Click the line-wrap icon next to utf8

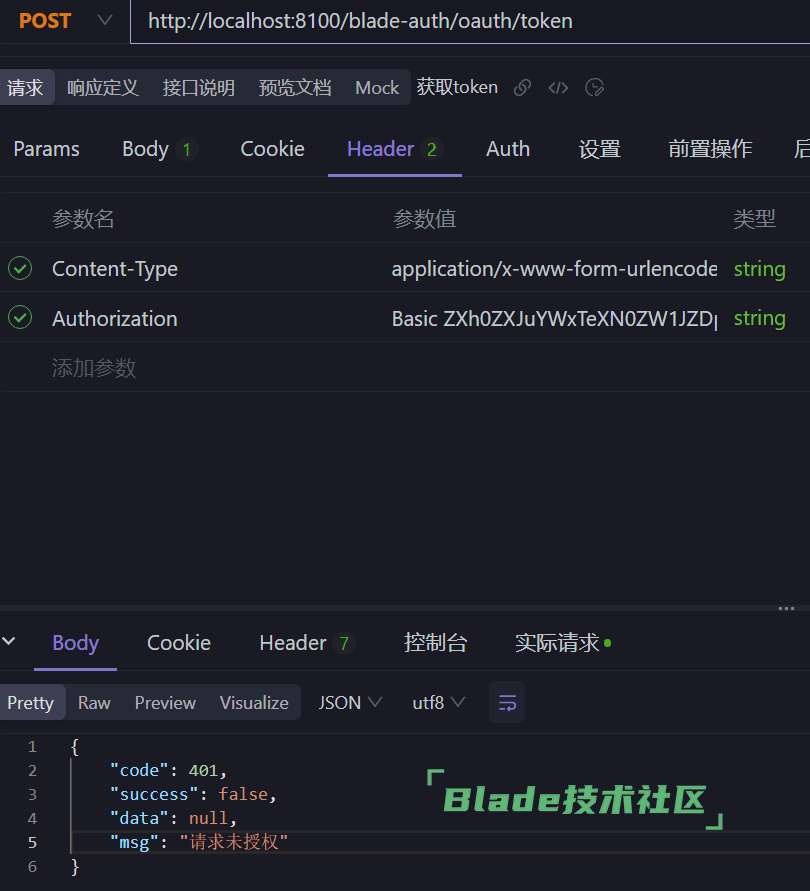(507, 702)
